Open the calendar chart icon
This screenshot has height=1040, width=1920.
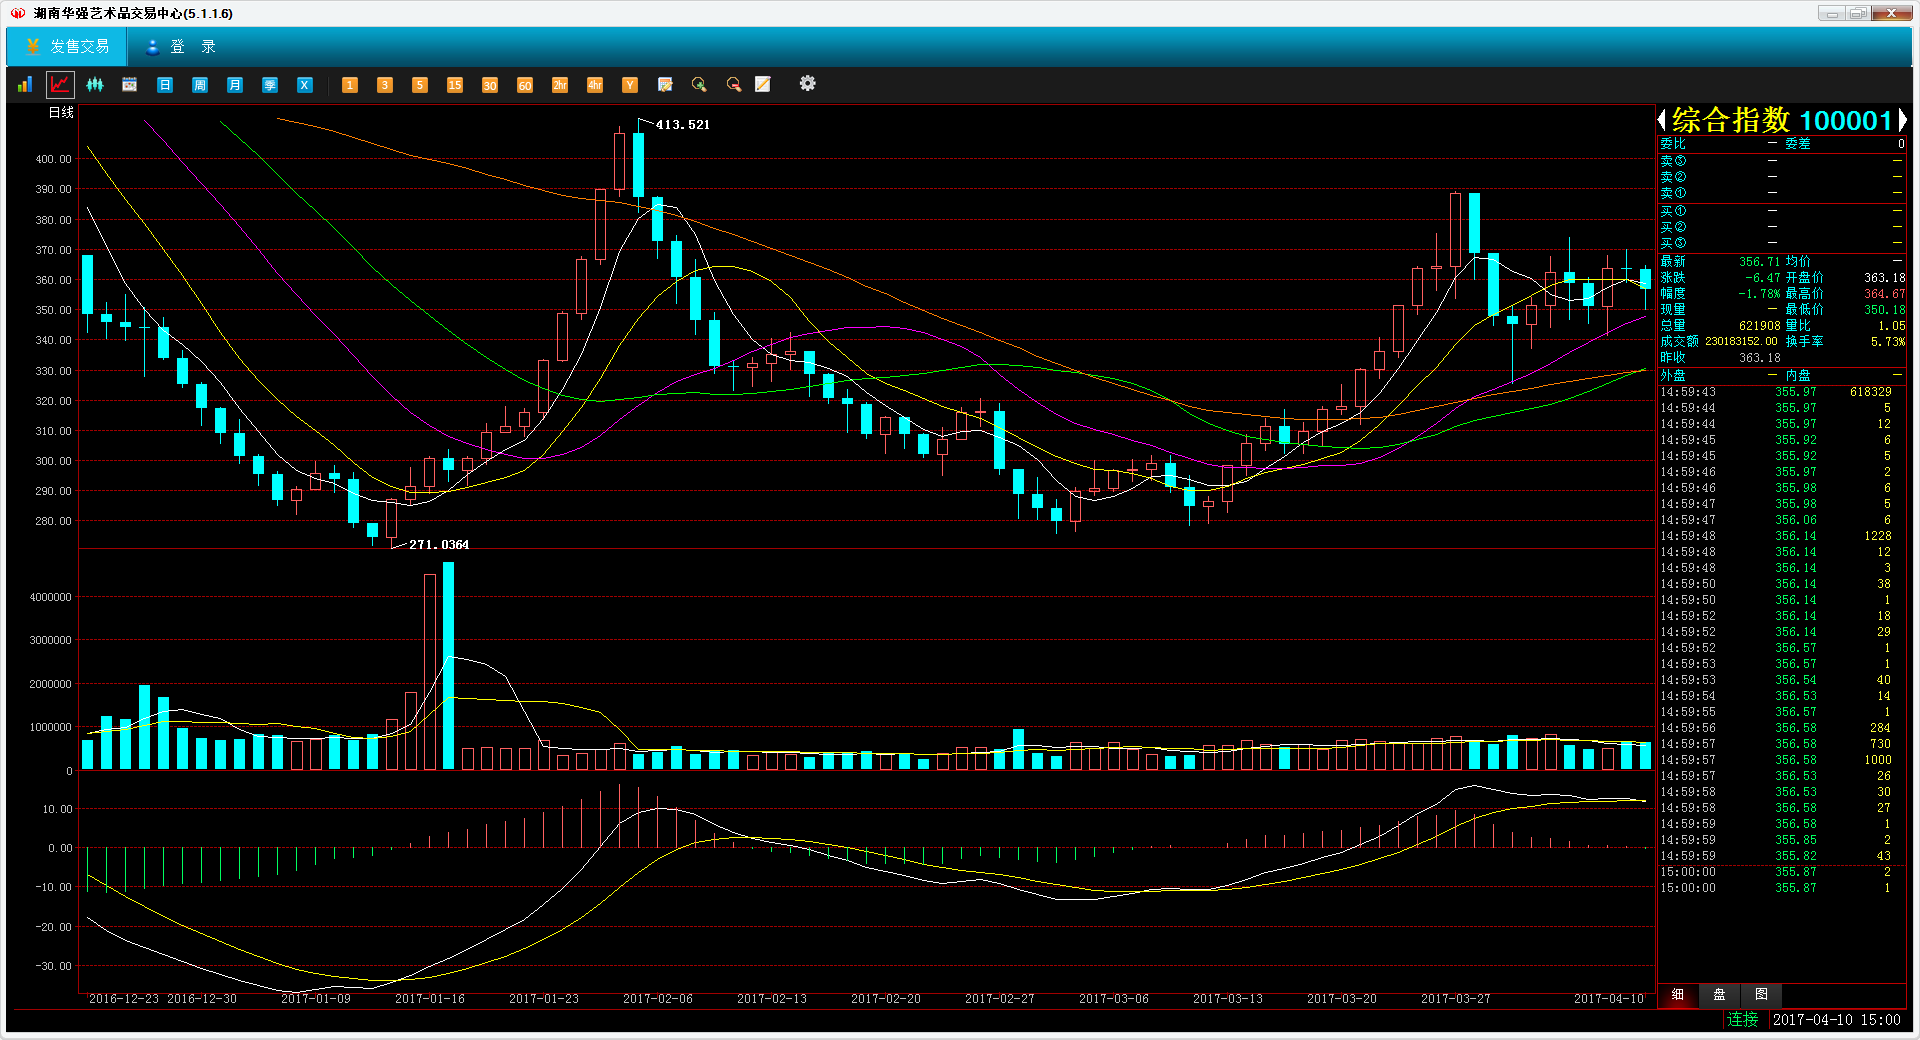point(130,85)
